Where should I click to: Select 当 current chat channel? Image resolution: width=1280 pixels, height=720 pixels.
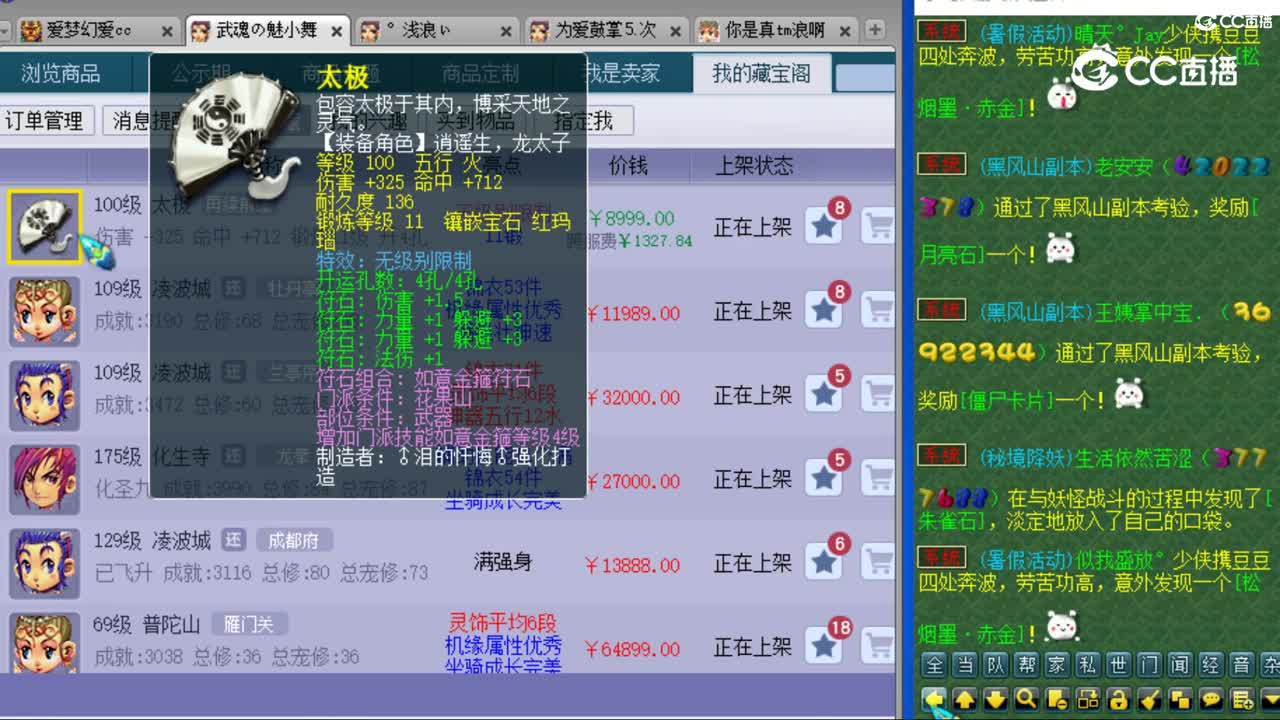point(965,665)
